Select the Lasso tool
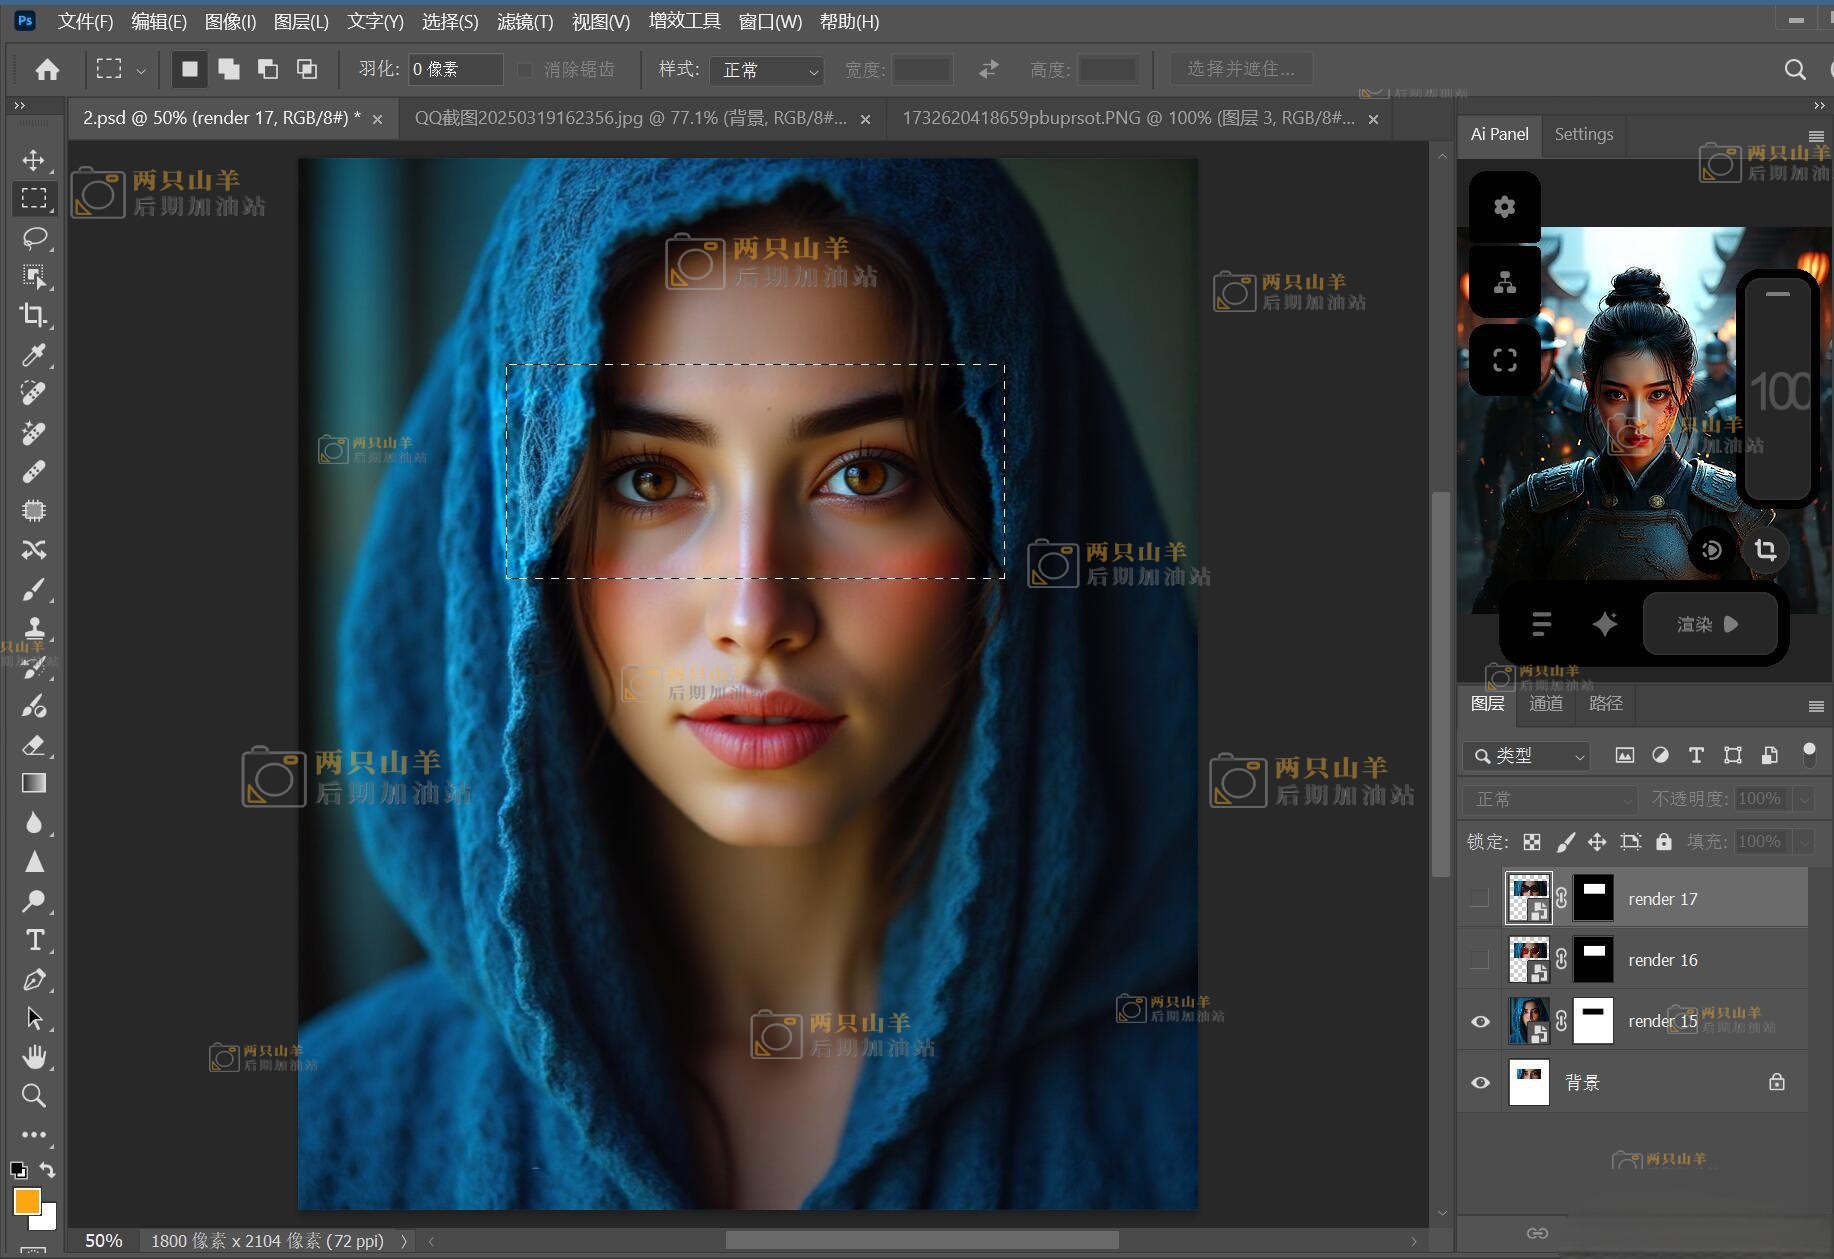Image resolution: width=1834 pixels, height=1259 pixels. 33,238
